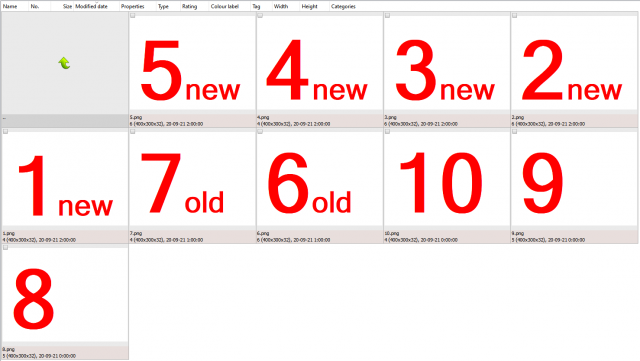Click the Categories column header
The width and height of the screenshot is (640, 361).
coord(343,7)
